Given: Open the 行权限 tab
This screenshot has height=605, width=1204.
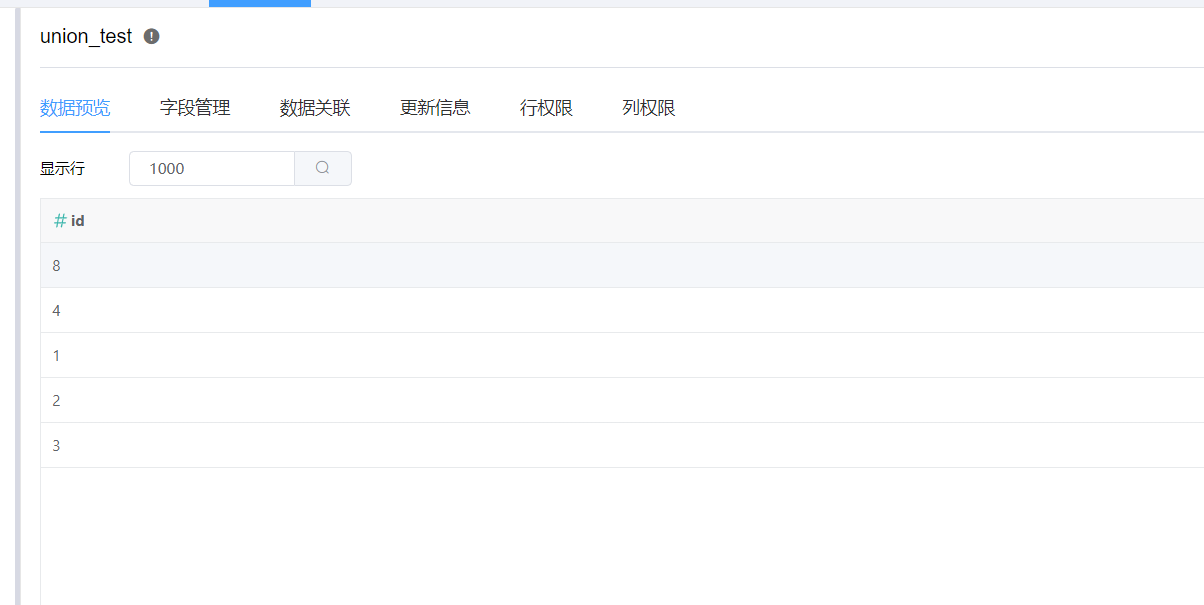Looking at the screenshot, I should tap(546, 108).
